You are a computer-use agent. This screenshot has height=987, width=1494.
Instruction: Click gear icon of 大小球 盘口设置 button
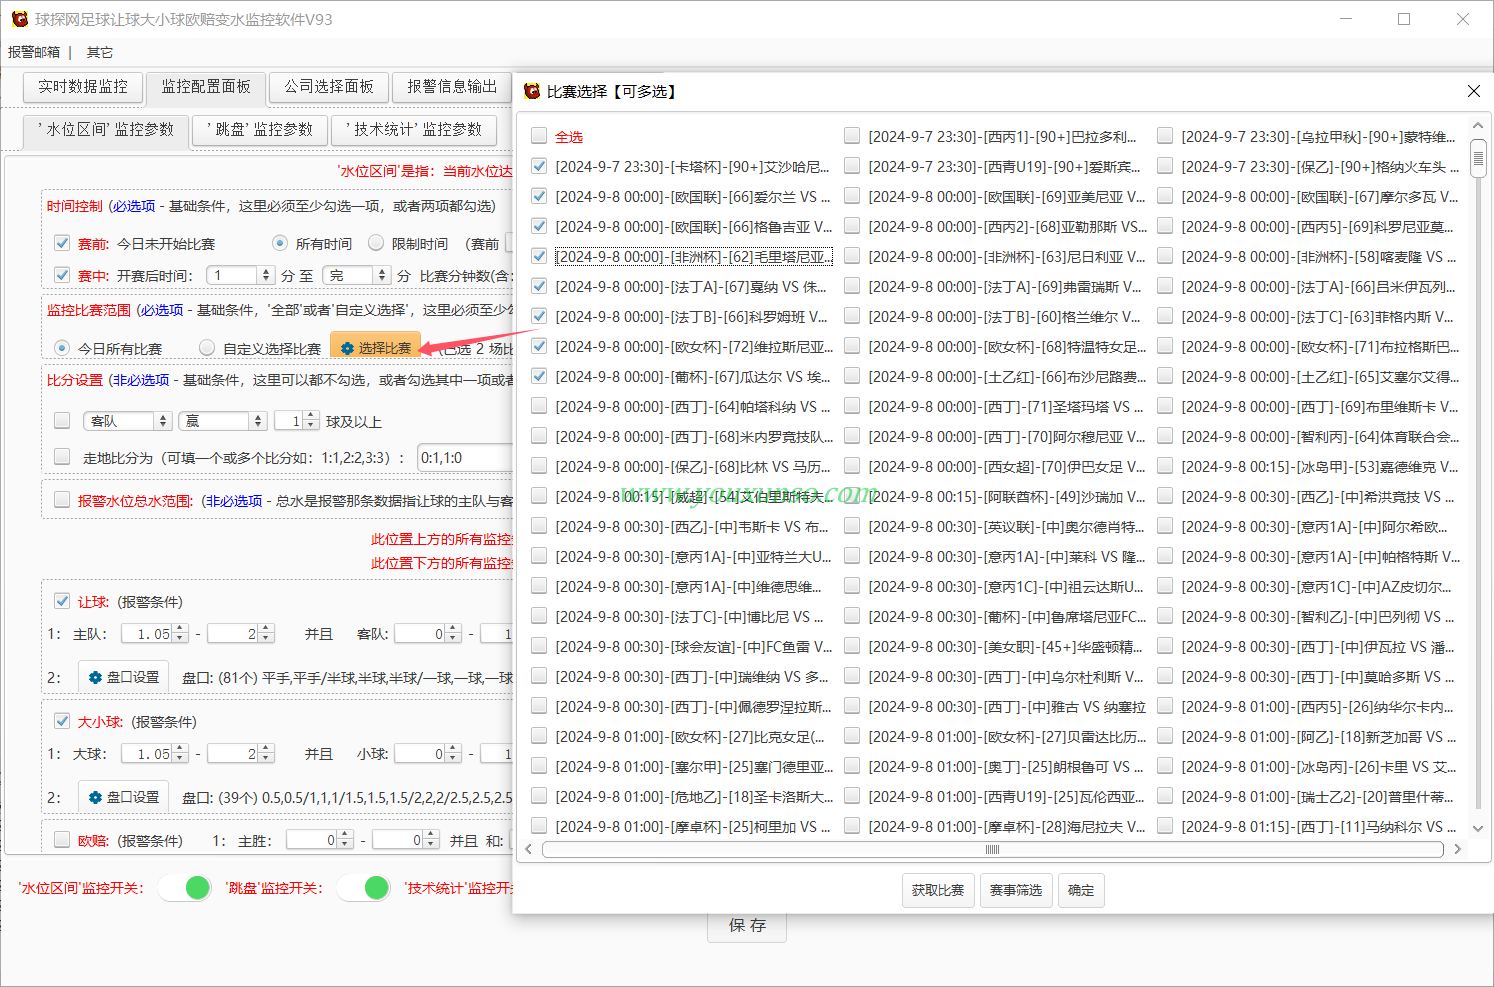click(x=95, y=797)
